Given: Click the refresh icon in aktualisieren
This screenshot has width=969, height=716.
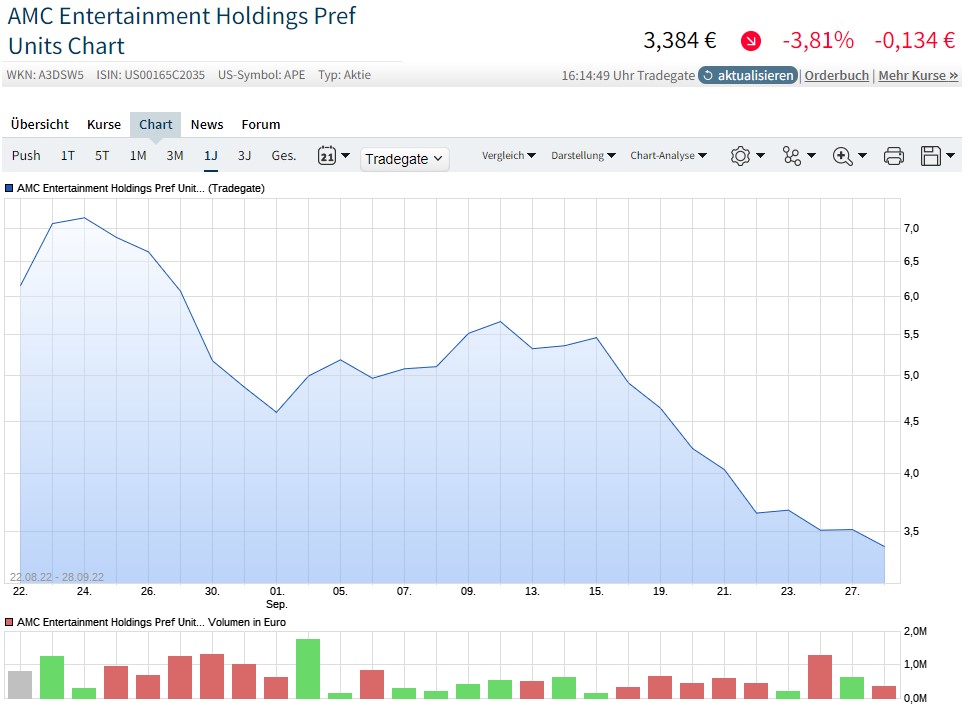Looking at the screenshot, I should tap(708, 75).
